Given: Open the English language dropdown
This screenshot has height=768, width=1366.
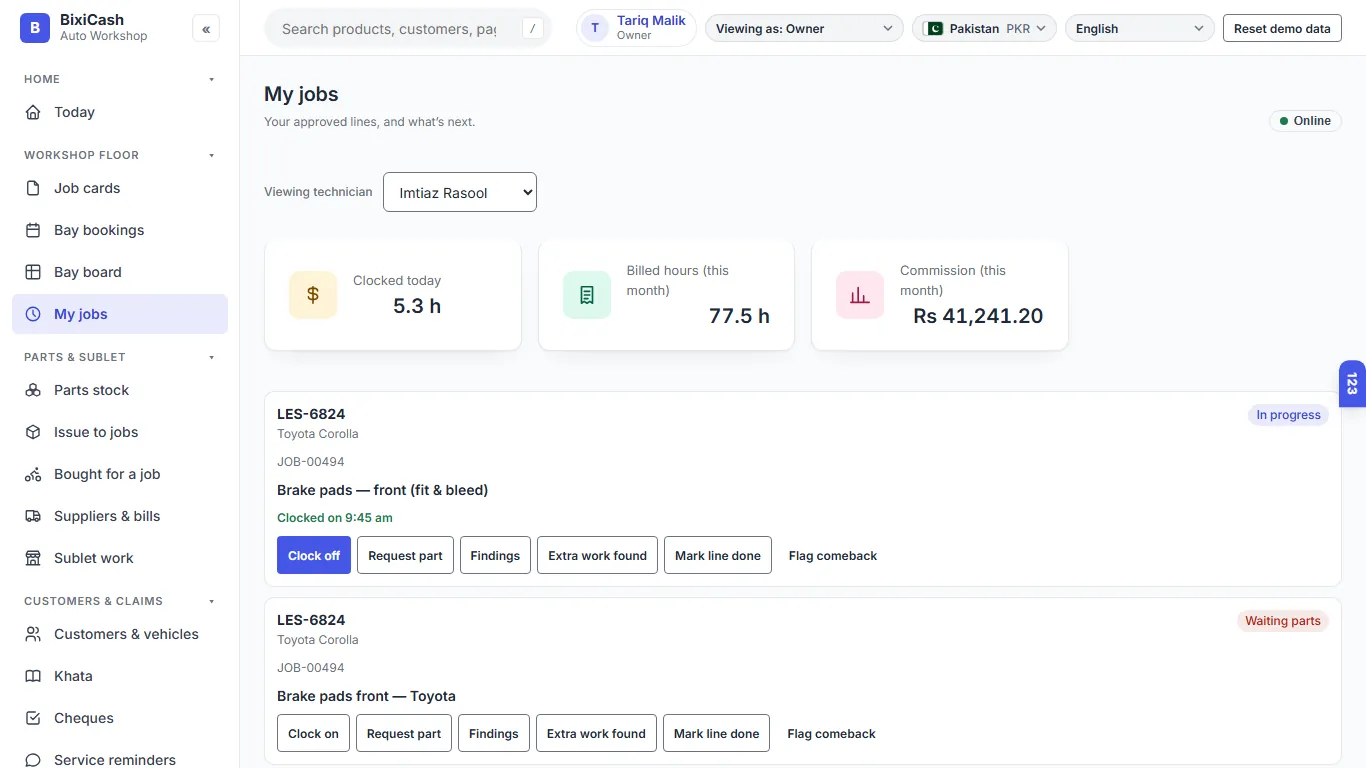Looking at the screenshot, I should coord(1140,29).
